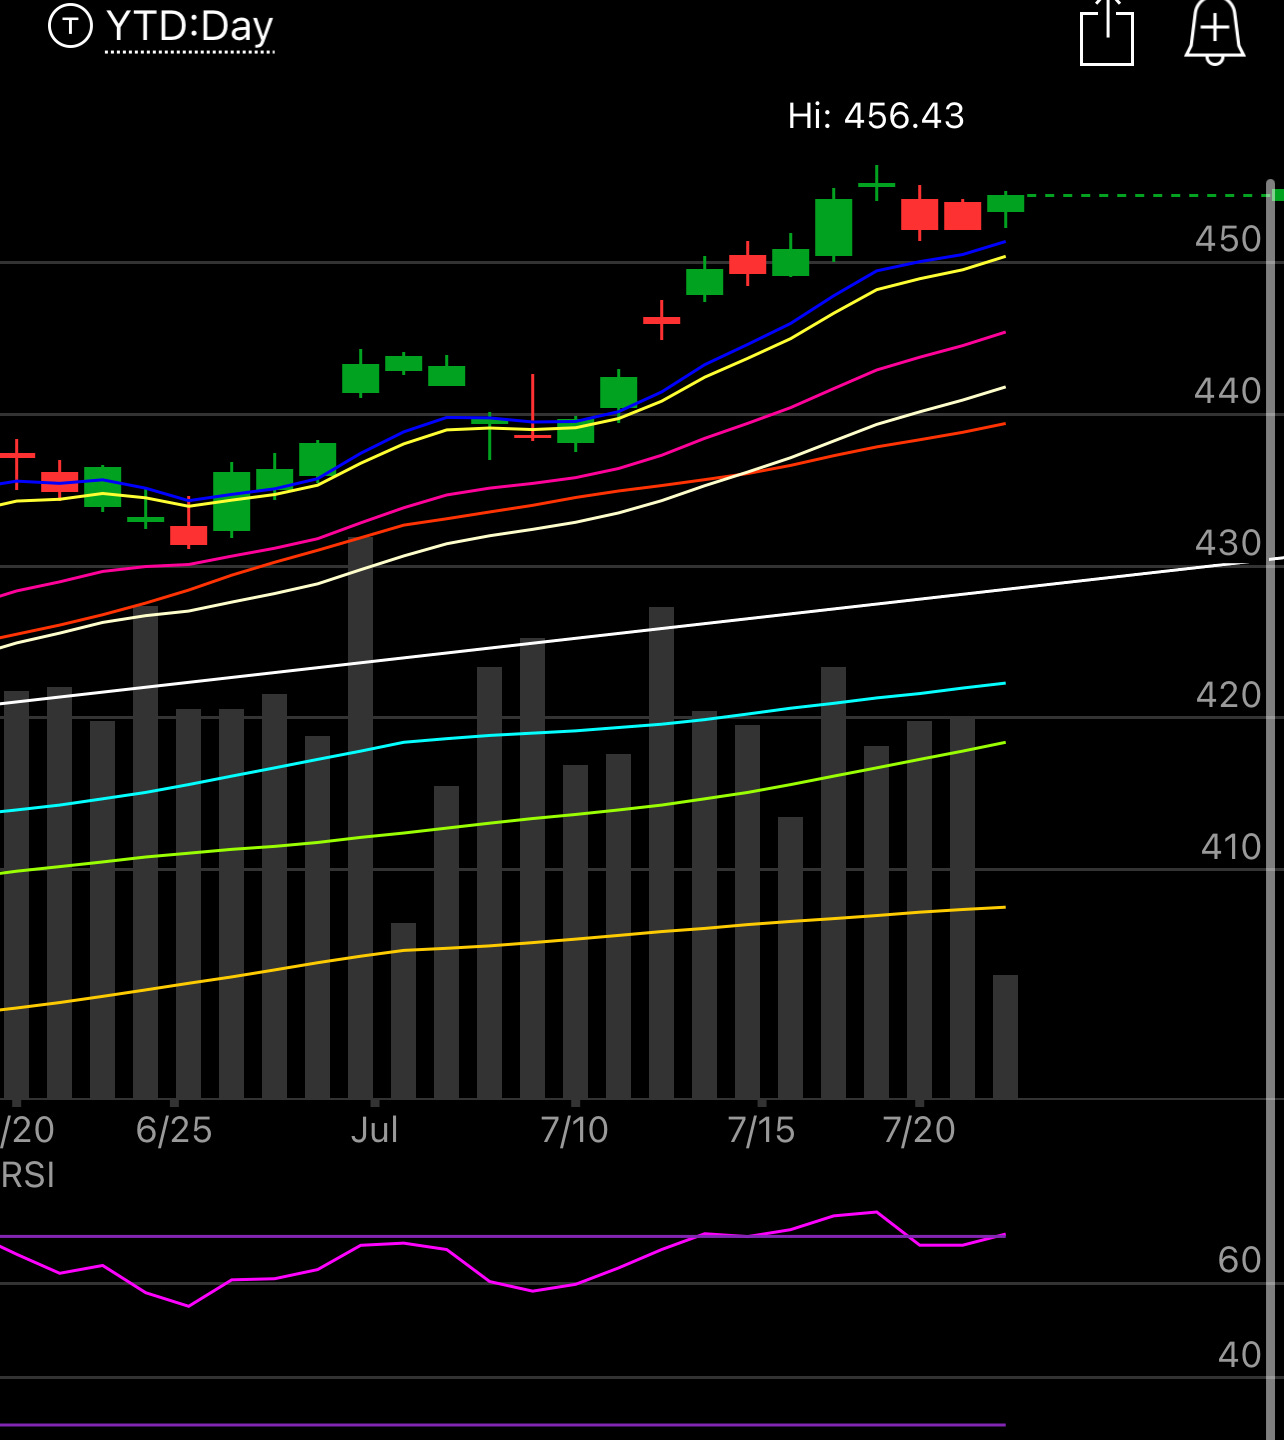This screenshot has width=1284, height=1440.
Task: Tap the 450 price axis label
Action: (x=1229, y=239)
